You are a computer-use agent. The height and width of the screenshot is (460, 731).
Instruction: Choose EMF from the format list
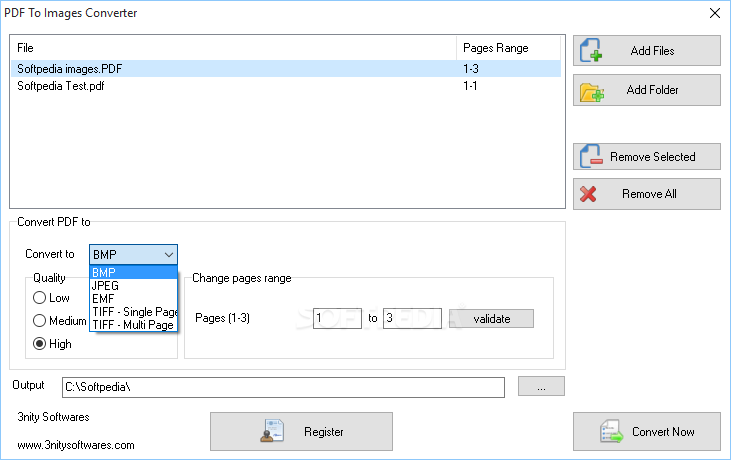133,298
